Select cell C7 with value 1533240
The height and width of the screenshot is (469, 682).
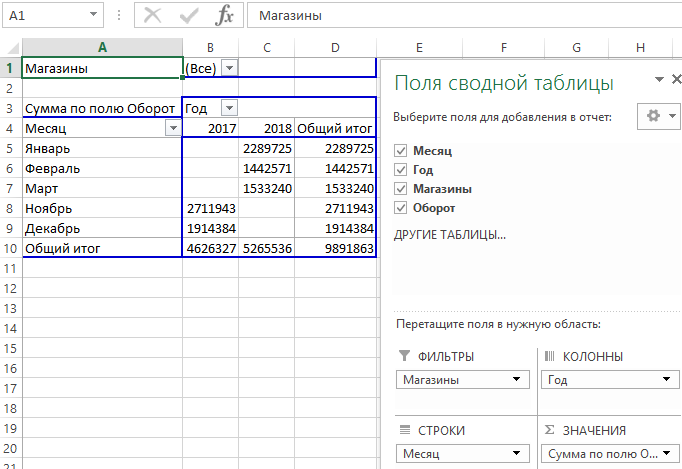tap(267, 188)
